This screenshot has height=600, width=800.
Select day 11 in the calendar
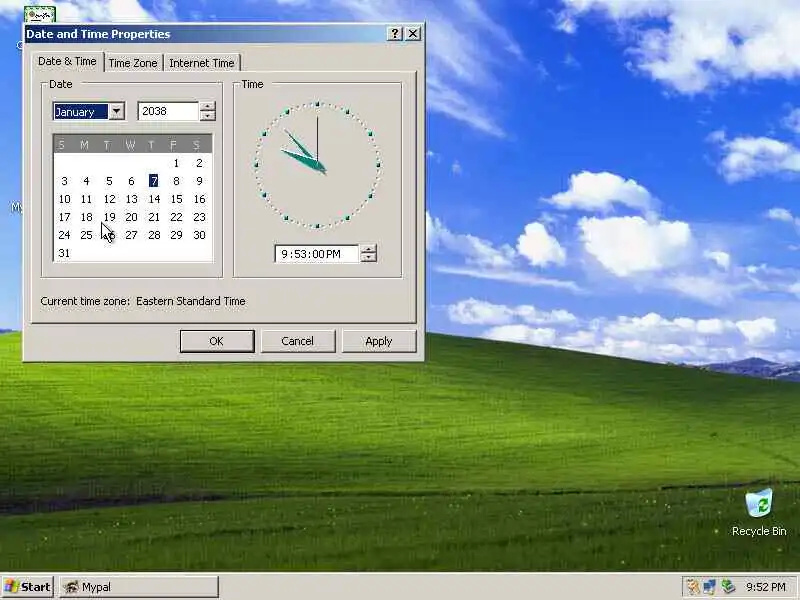click(86, 199)
